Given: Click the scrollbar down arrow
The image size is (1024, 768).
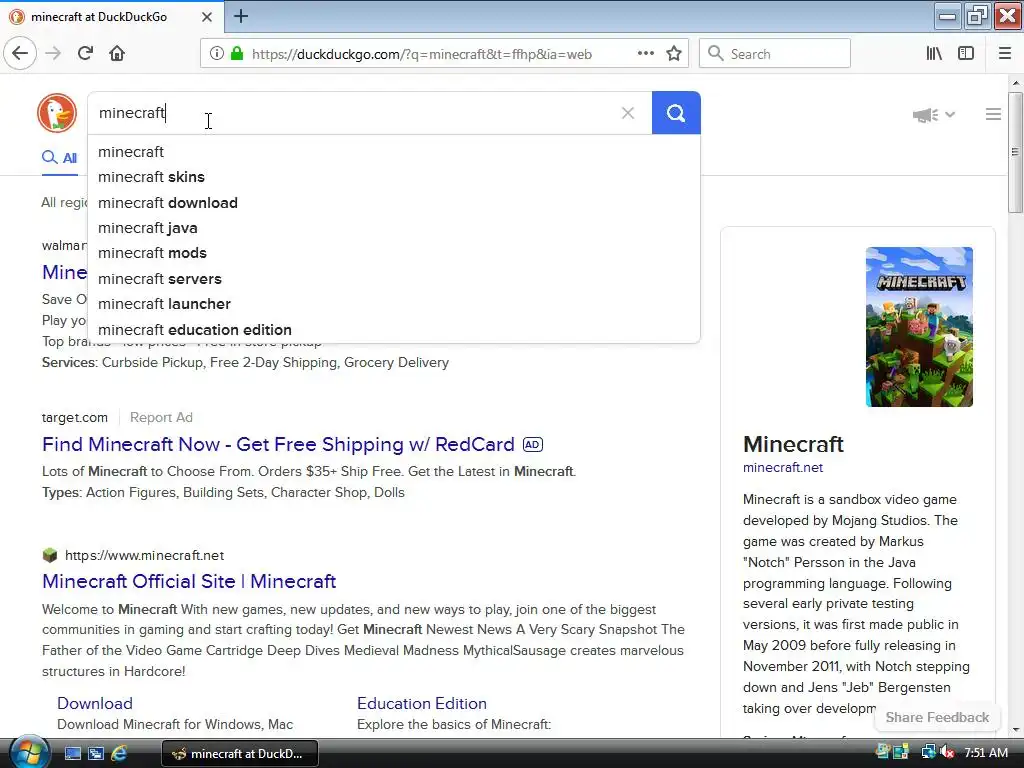Looking at the screenshot, I should (x=1015, y=729).
